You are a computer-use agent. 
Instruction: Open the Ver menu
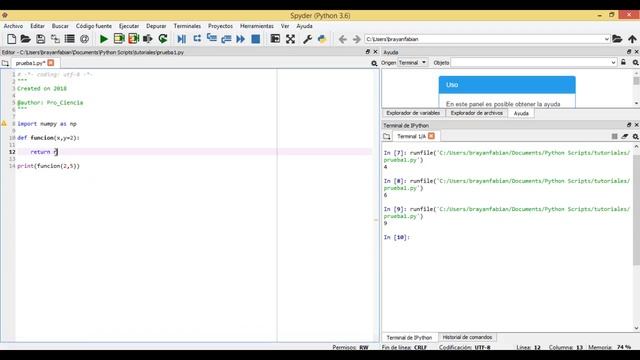(x=285, y=26)
